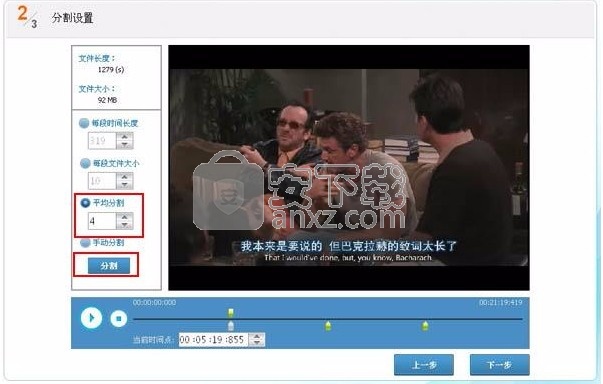The height and width of the screenshot is (384, 603).
Task: Click the stop playback button
Action: click(118, 319)
